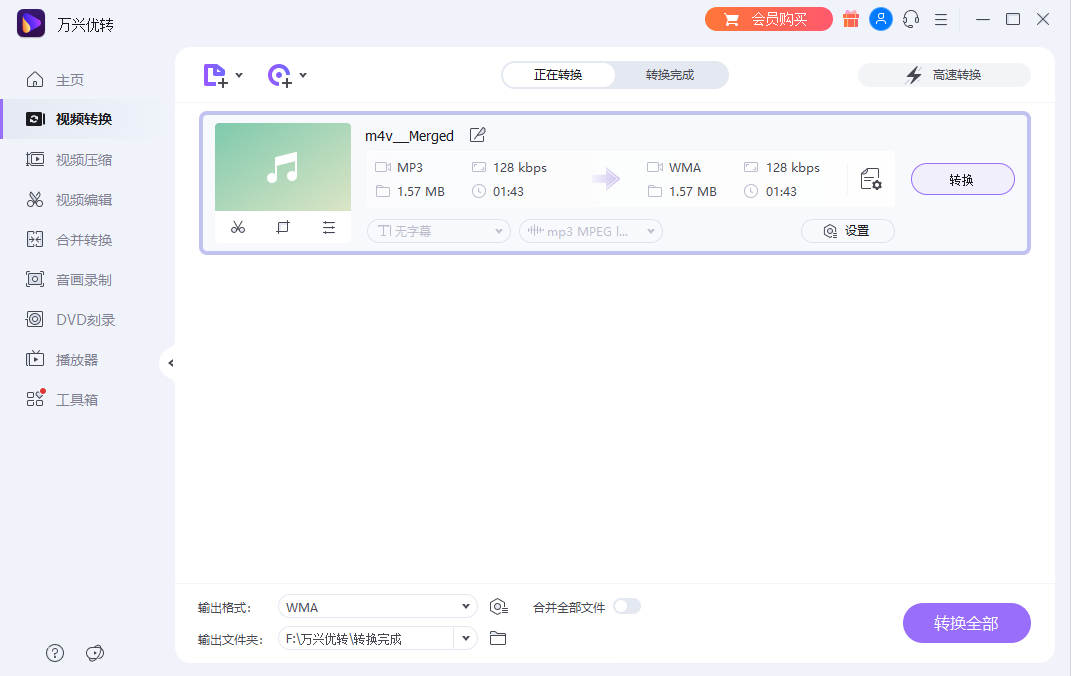Switch to the 转换完成 tab
This screenshot has height=676, width=1071.
tap(670, 75)
